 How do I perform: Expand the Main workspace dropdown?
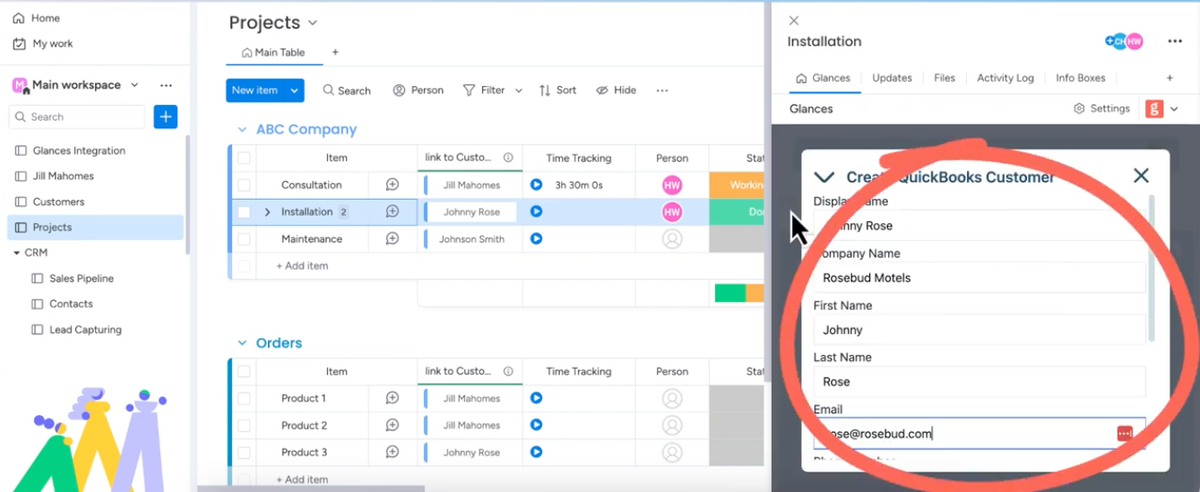[134, 85]
